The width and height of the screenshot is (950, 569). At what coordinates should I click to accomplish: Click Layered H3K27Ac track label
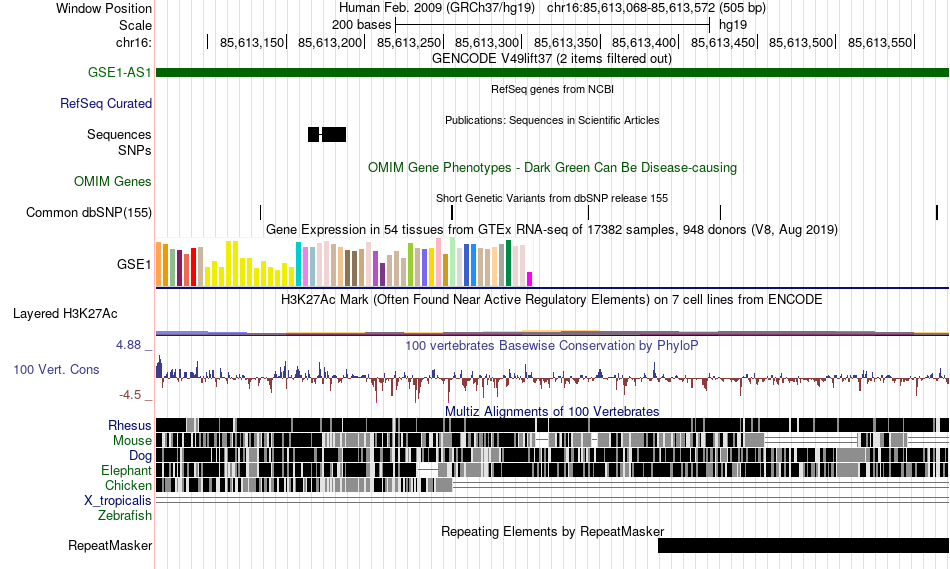click(x=65, y=314)
